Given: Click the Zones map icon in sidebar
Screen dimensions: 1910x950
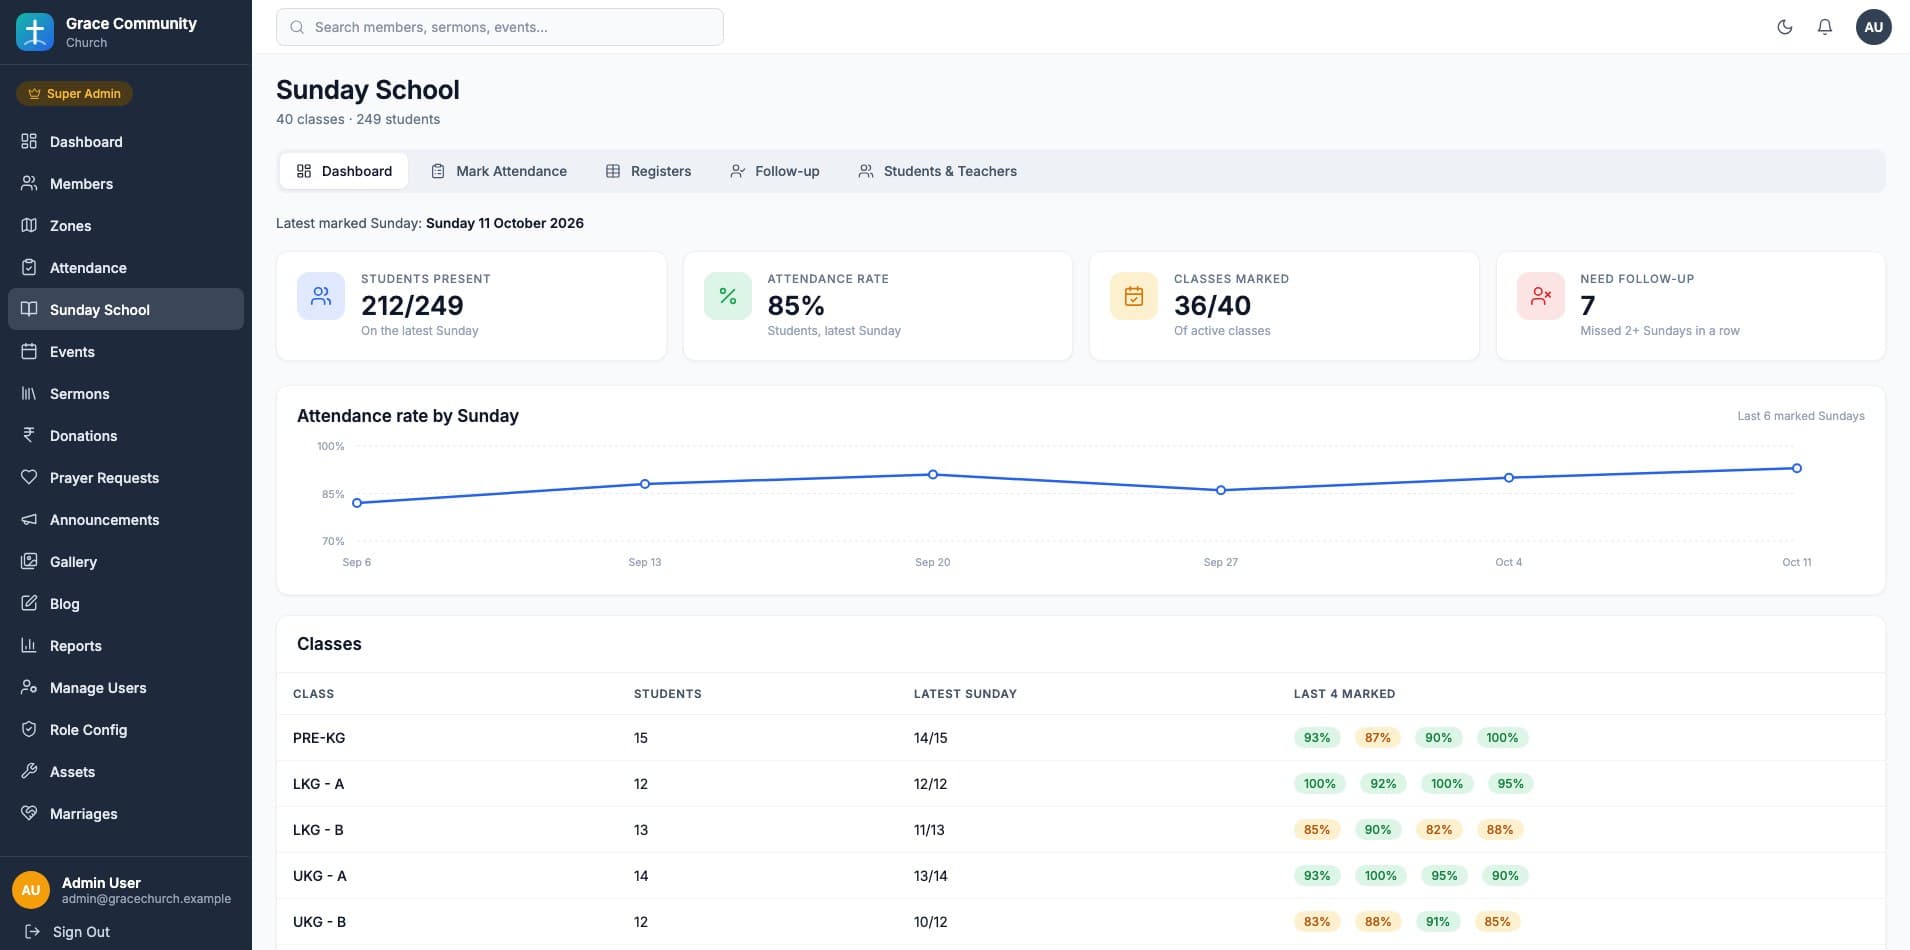Looking at the screenshot, I should (29, 225).
